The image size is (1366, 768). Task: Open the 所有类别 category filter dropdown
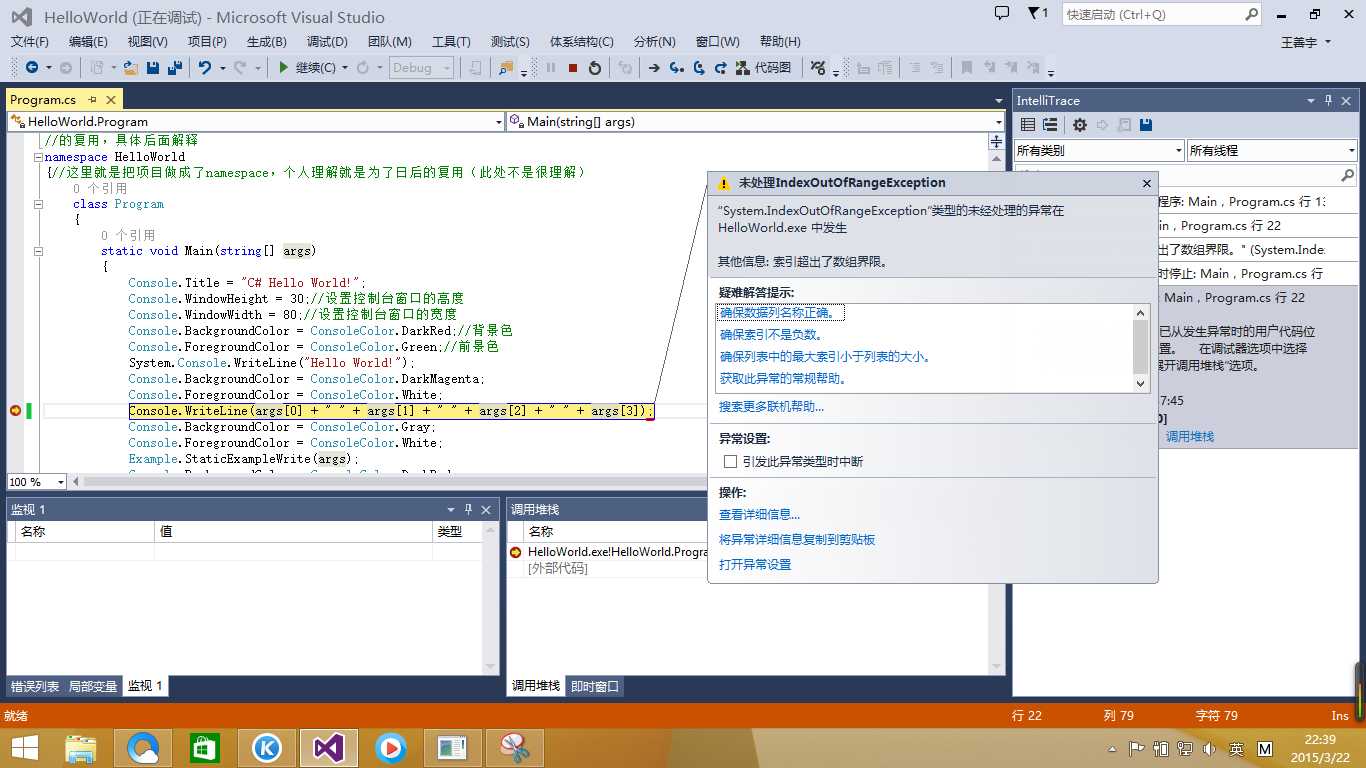pyautogui.click(x=1179, y=151)
